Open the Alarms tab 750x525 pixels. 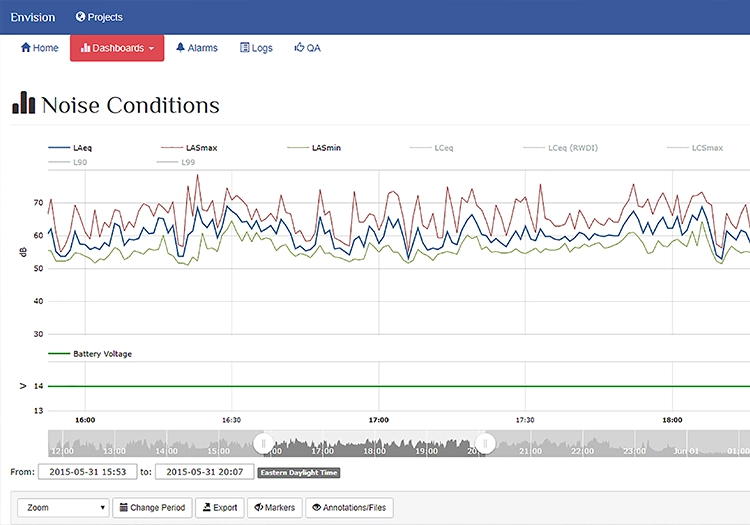click(197, 48)
